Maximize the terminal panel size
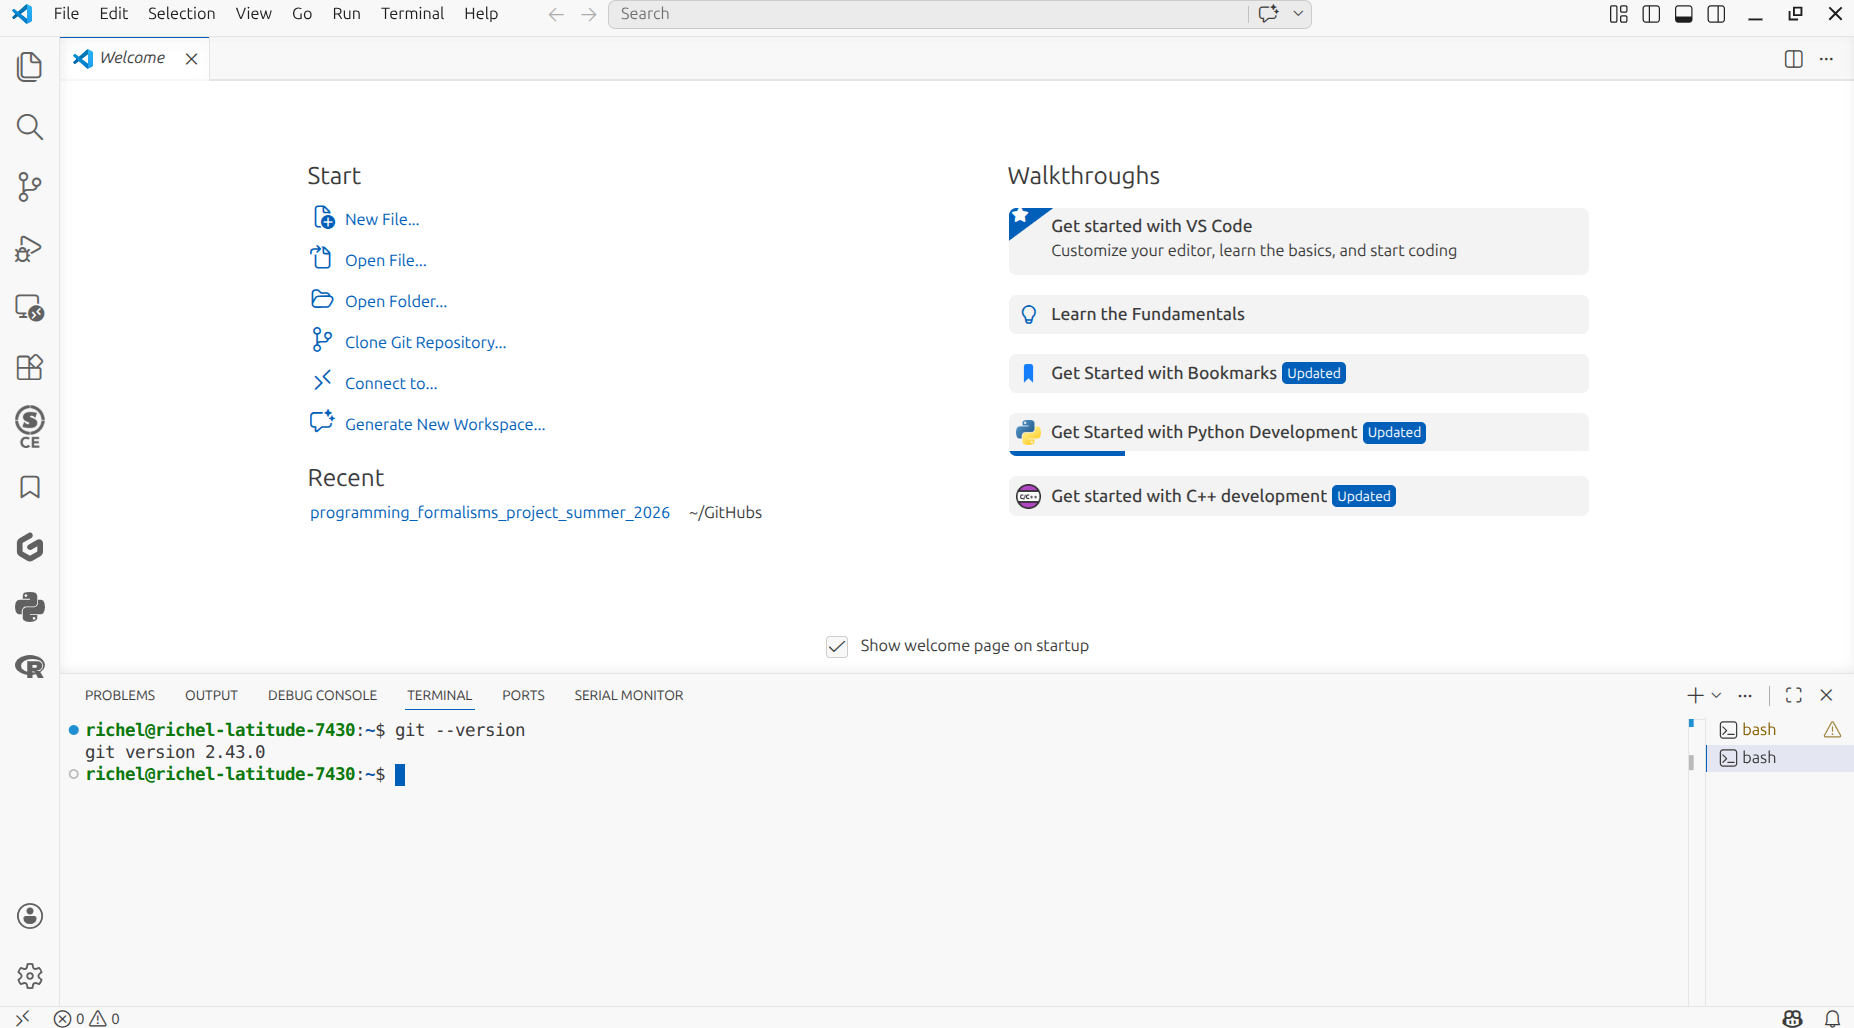This screenshot has width=1854, height=1028. (1794, 695)
